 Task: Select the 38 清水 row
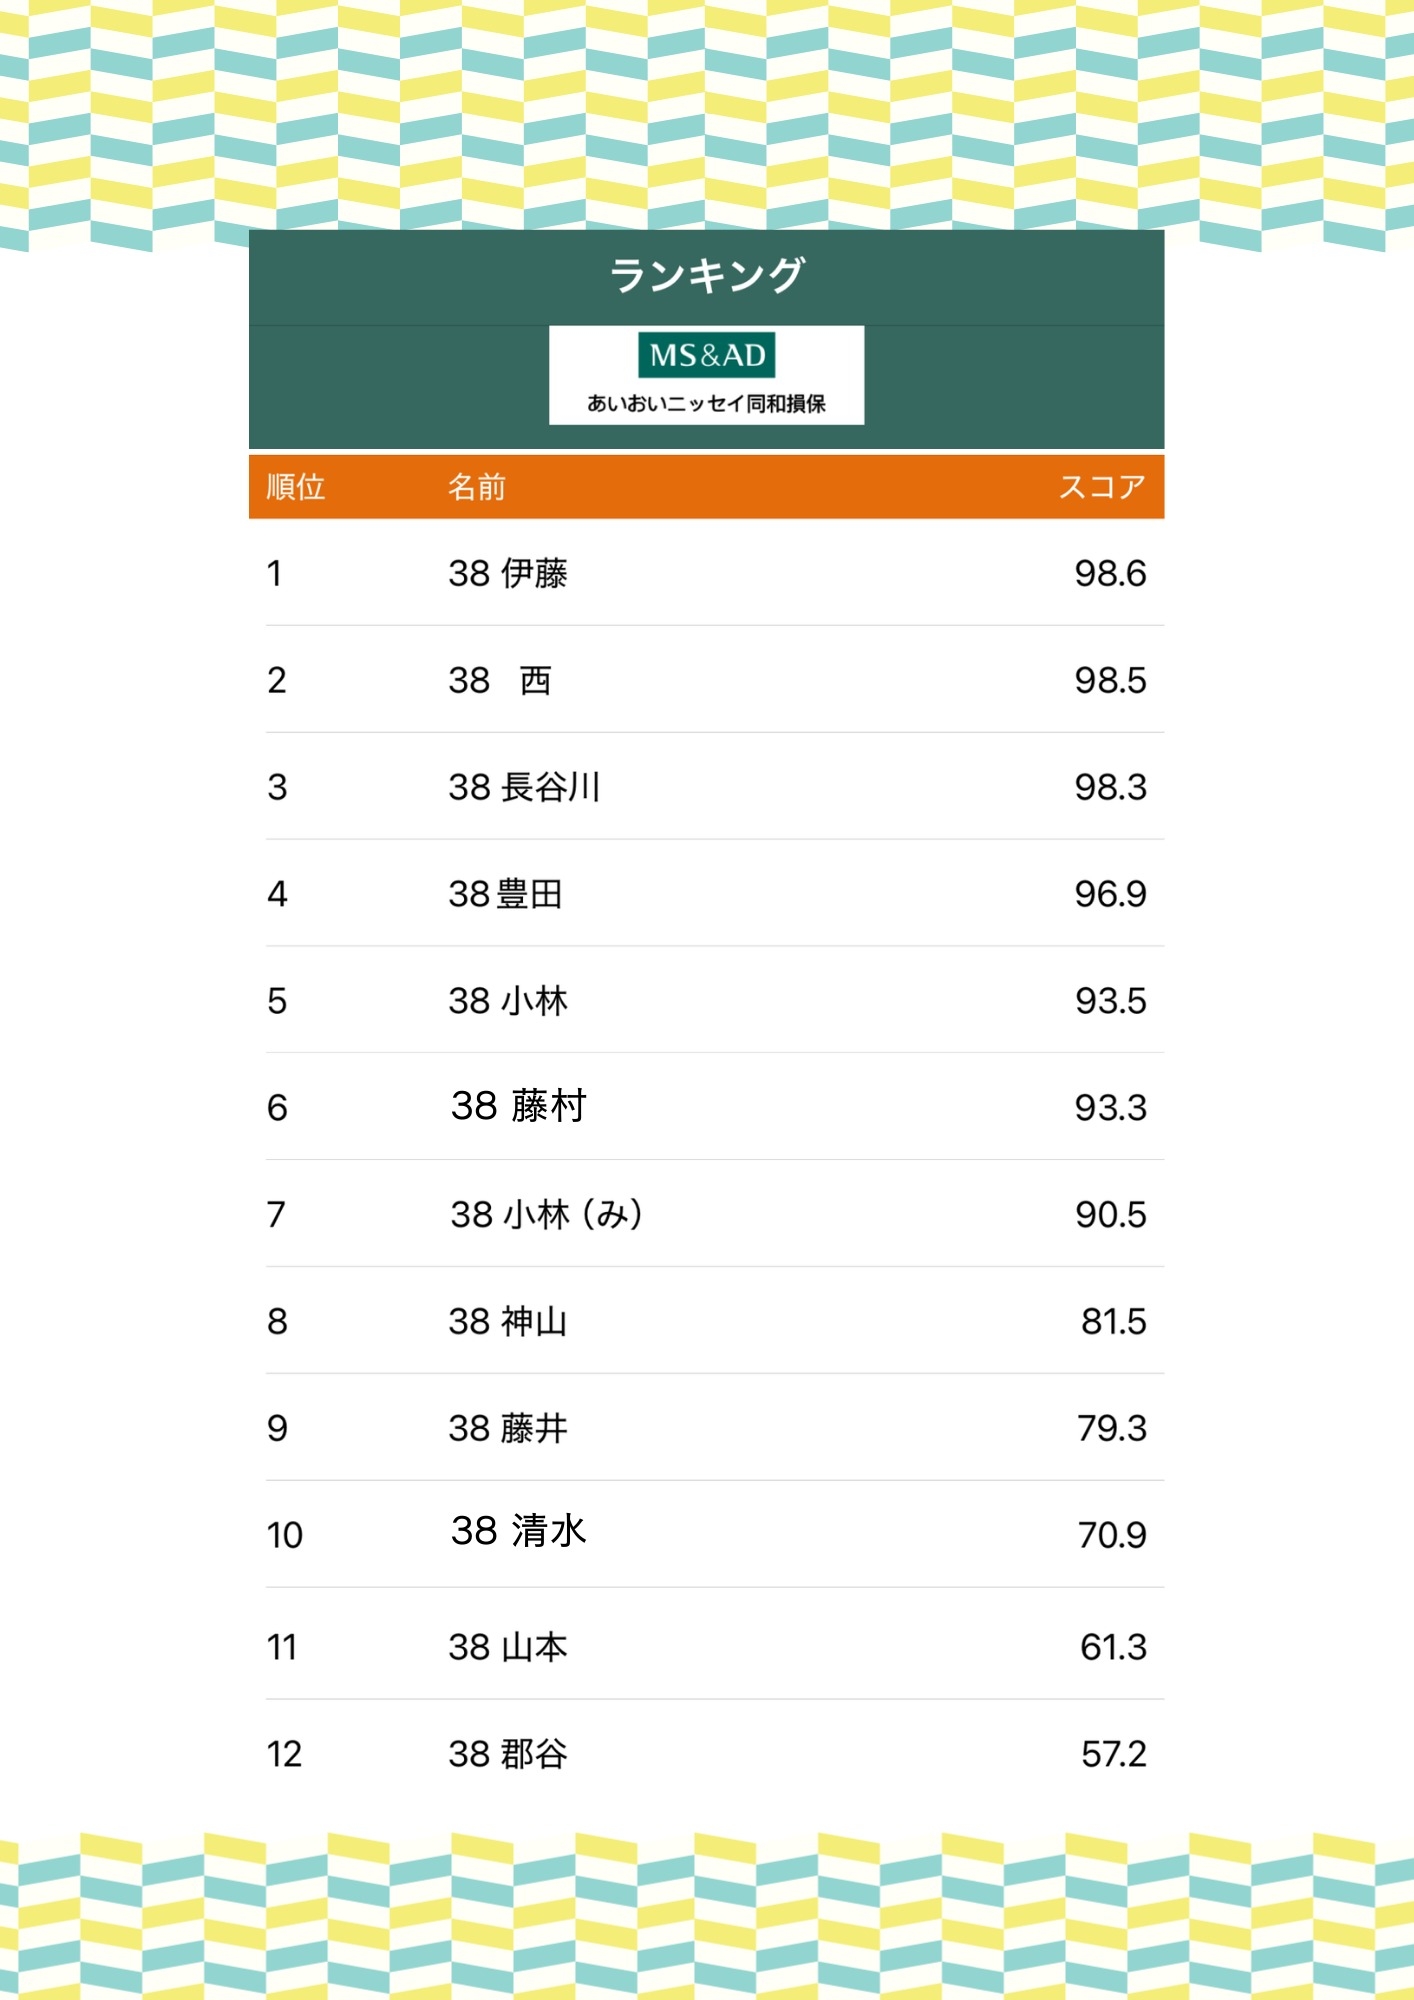pyautogui.click(x=706, y=1534)
